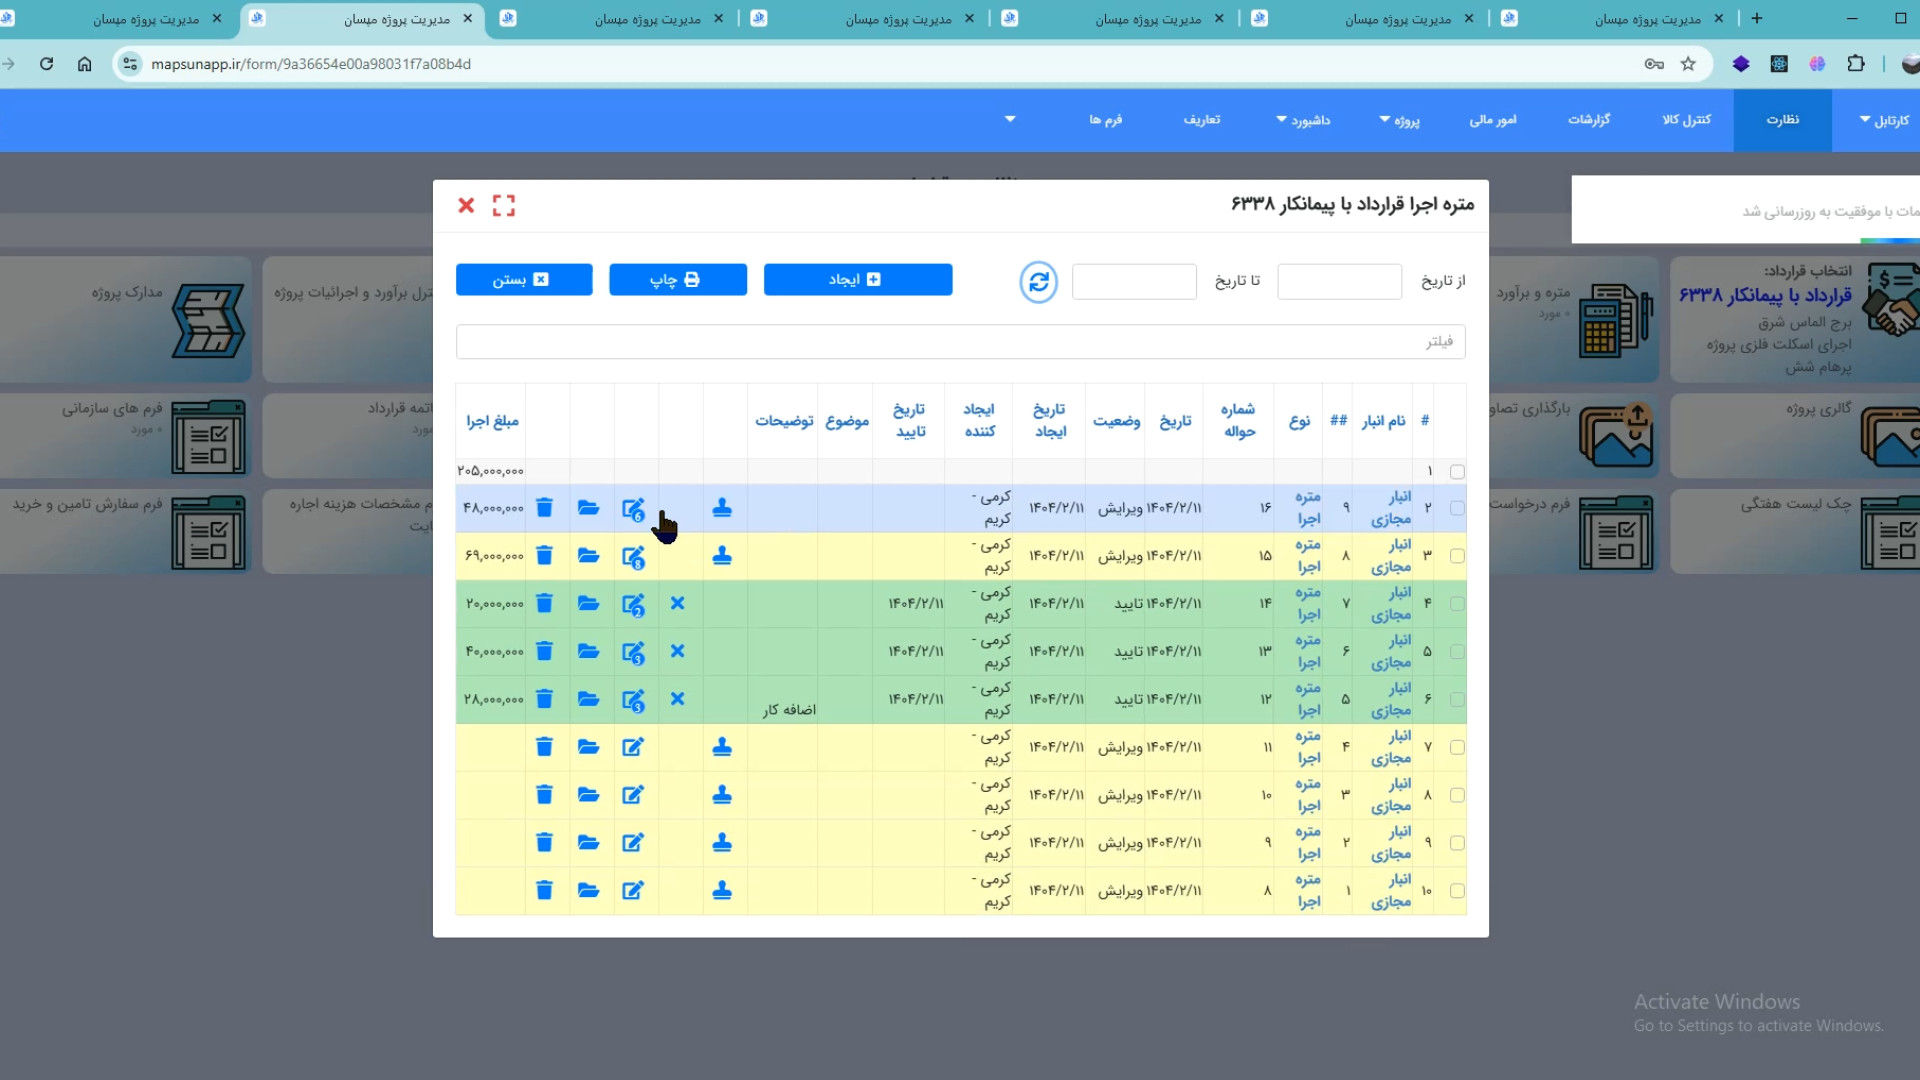The image size is (1920, 1080).
Task: Click the fullscreen expand icon in dialog header
Action: click(504, 206)
